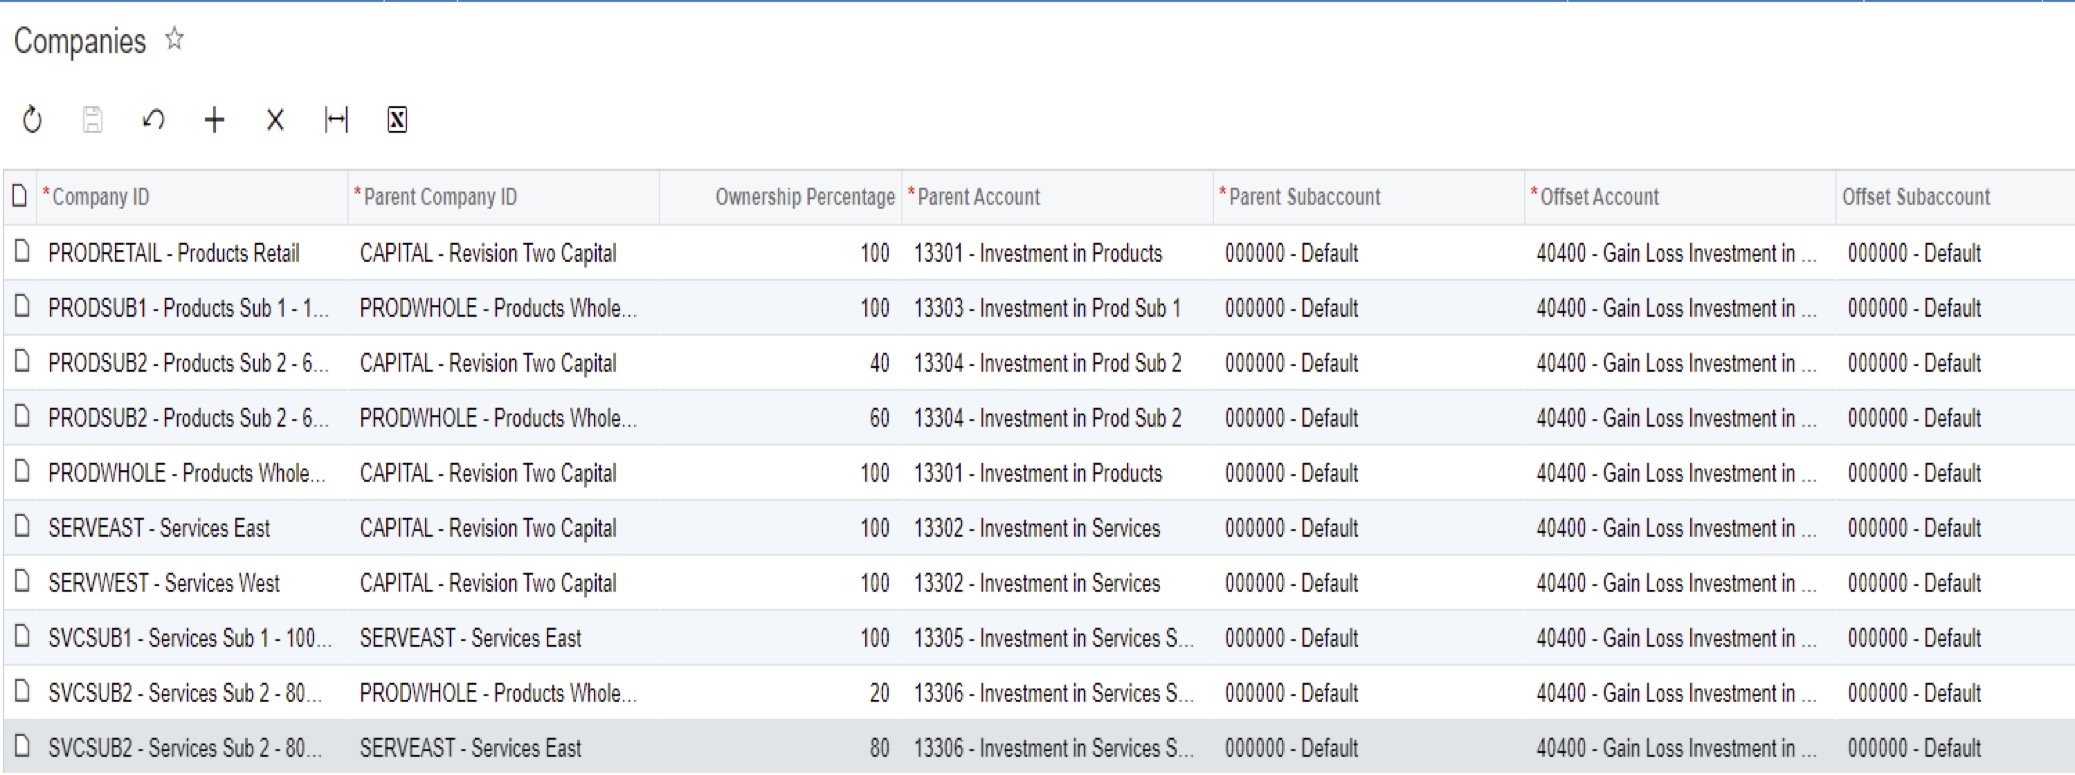This screenshot has width=2075, height=775.
Task: Open note icon on PRODSUB2 row with 60 ownership
Action: (x=22, y=417)
